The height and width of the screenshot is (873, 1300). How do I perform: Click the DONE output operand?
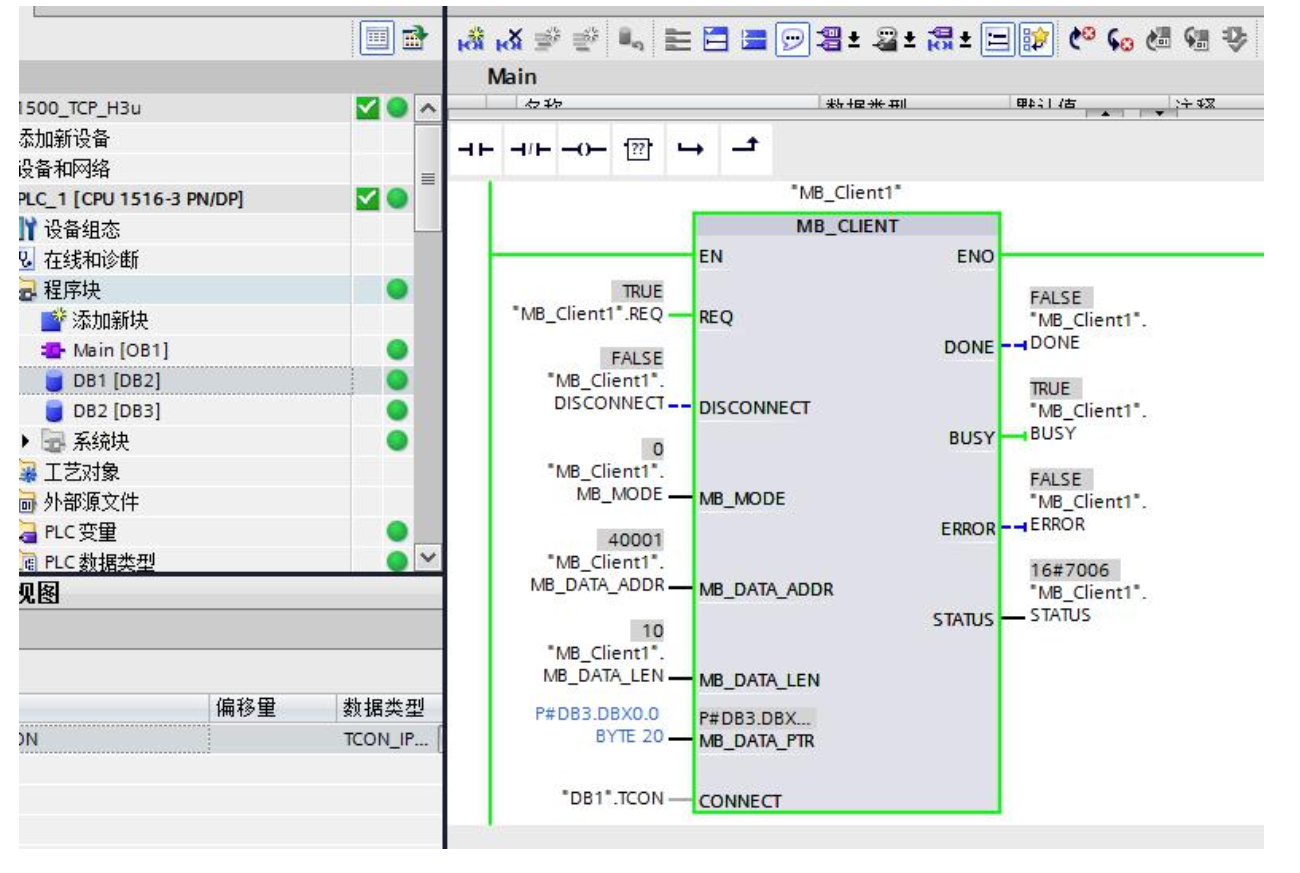point(1089,331)
